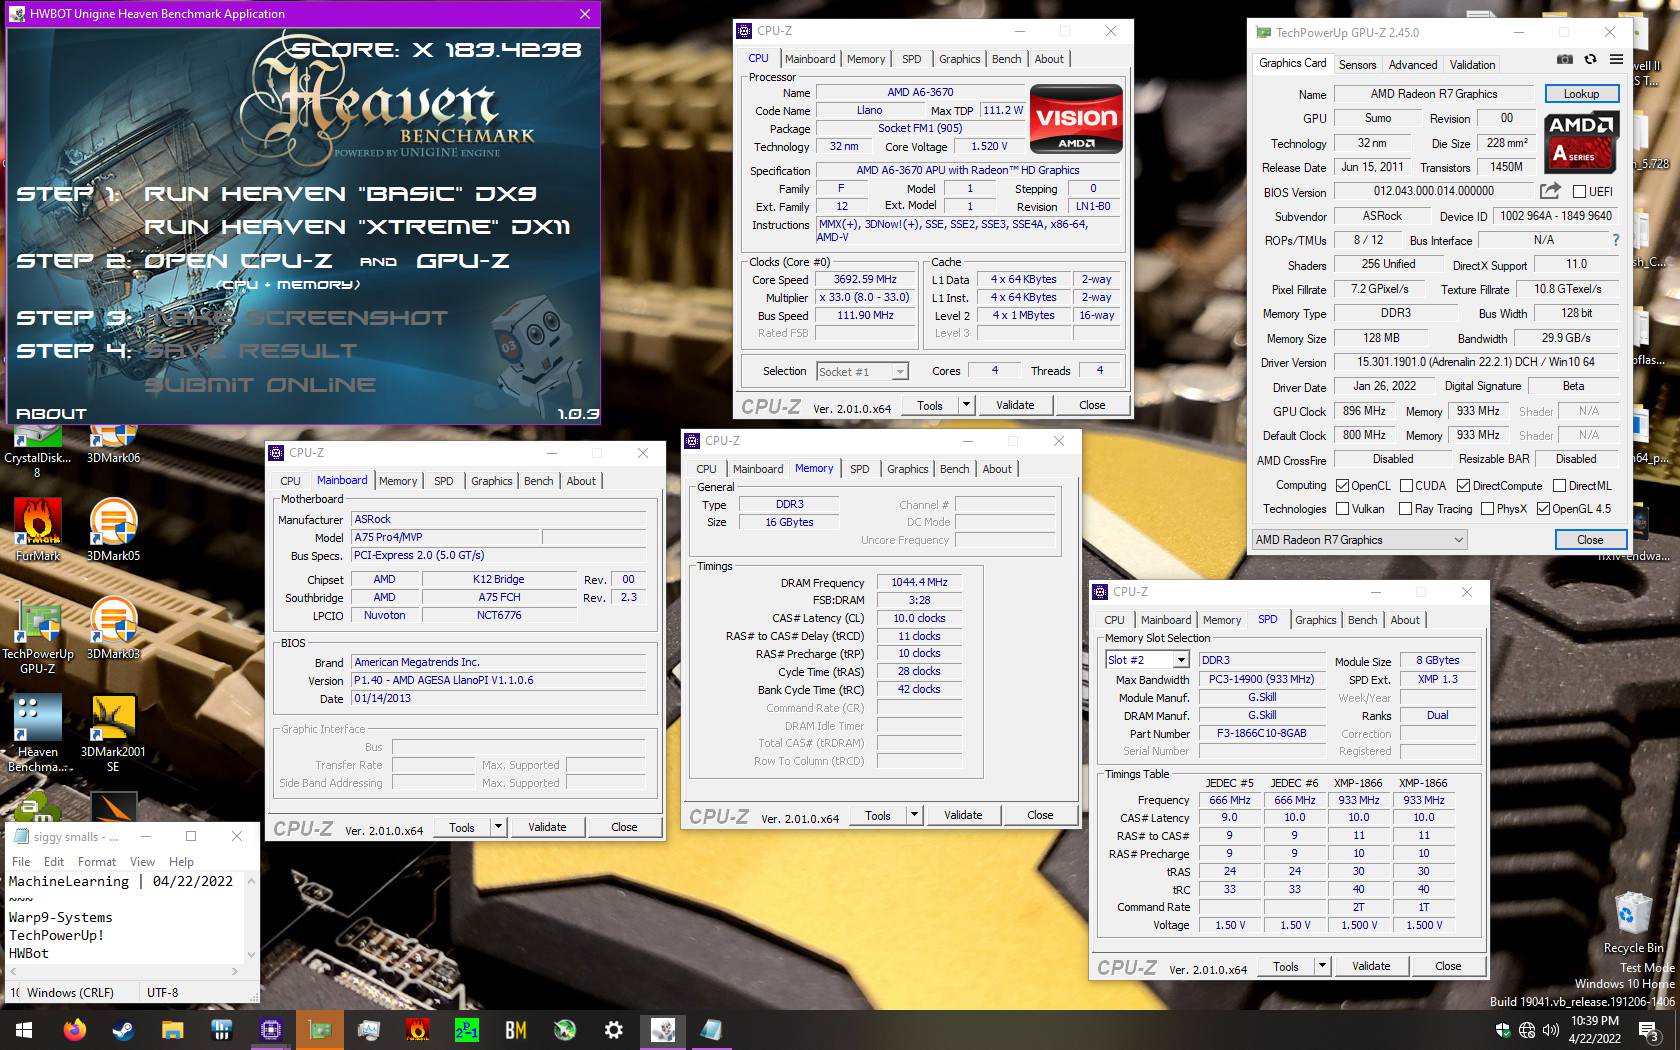This screenshot has height=1050, width=1680.
Task: Open the notification center icon
Action: 1650,1030
